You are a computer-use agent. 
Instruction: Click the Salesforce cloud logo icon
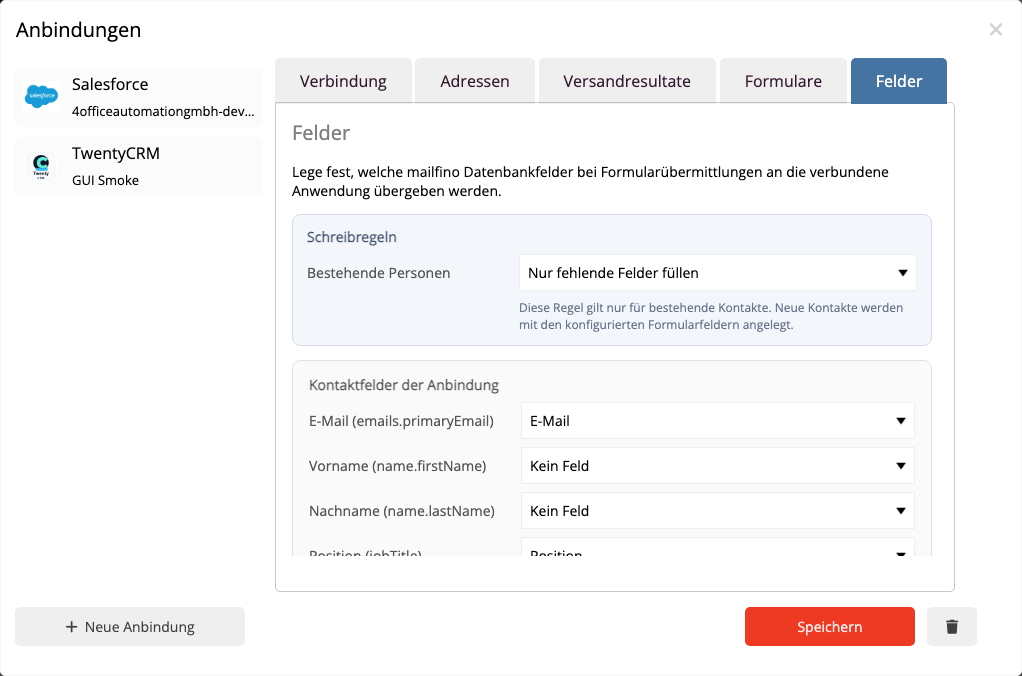click(41, 96)
